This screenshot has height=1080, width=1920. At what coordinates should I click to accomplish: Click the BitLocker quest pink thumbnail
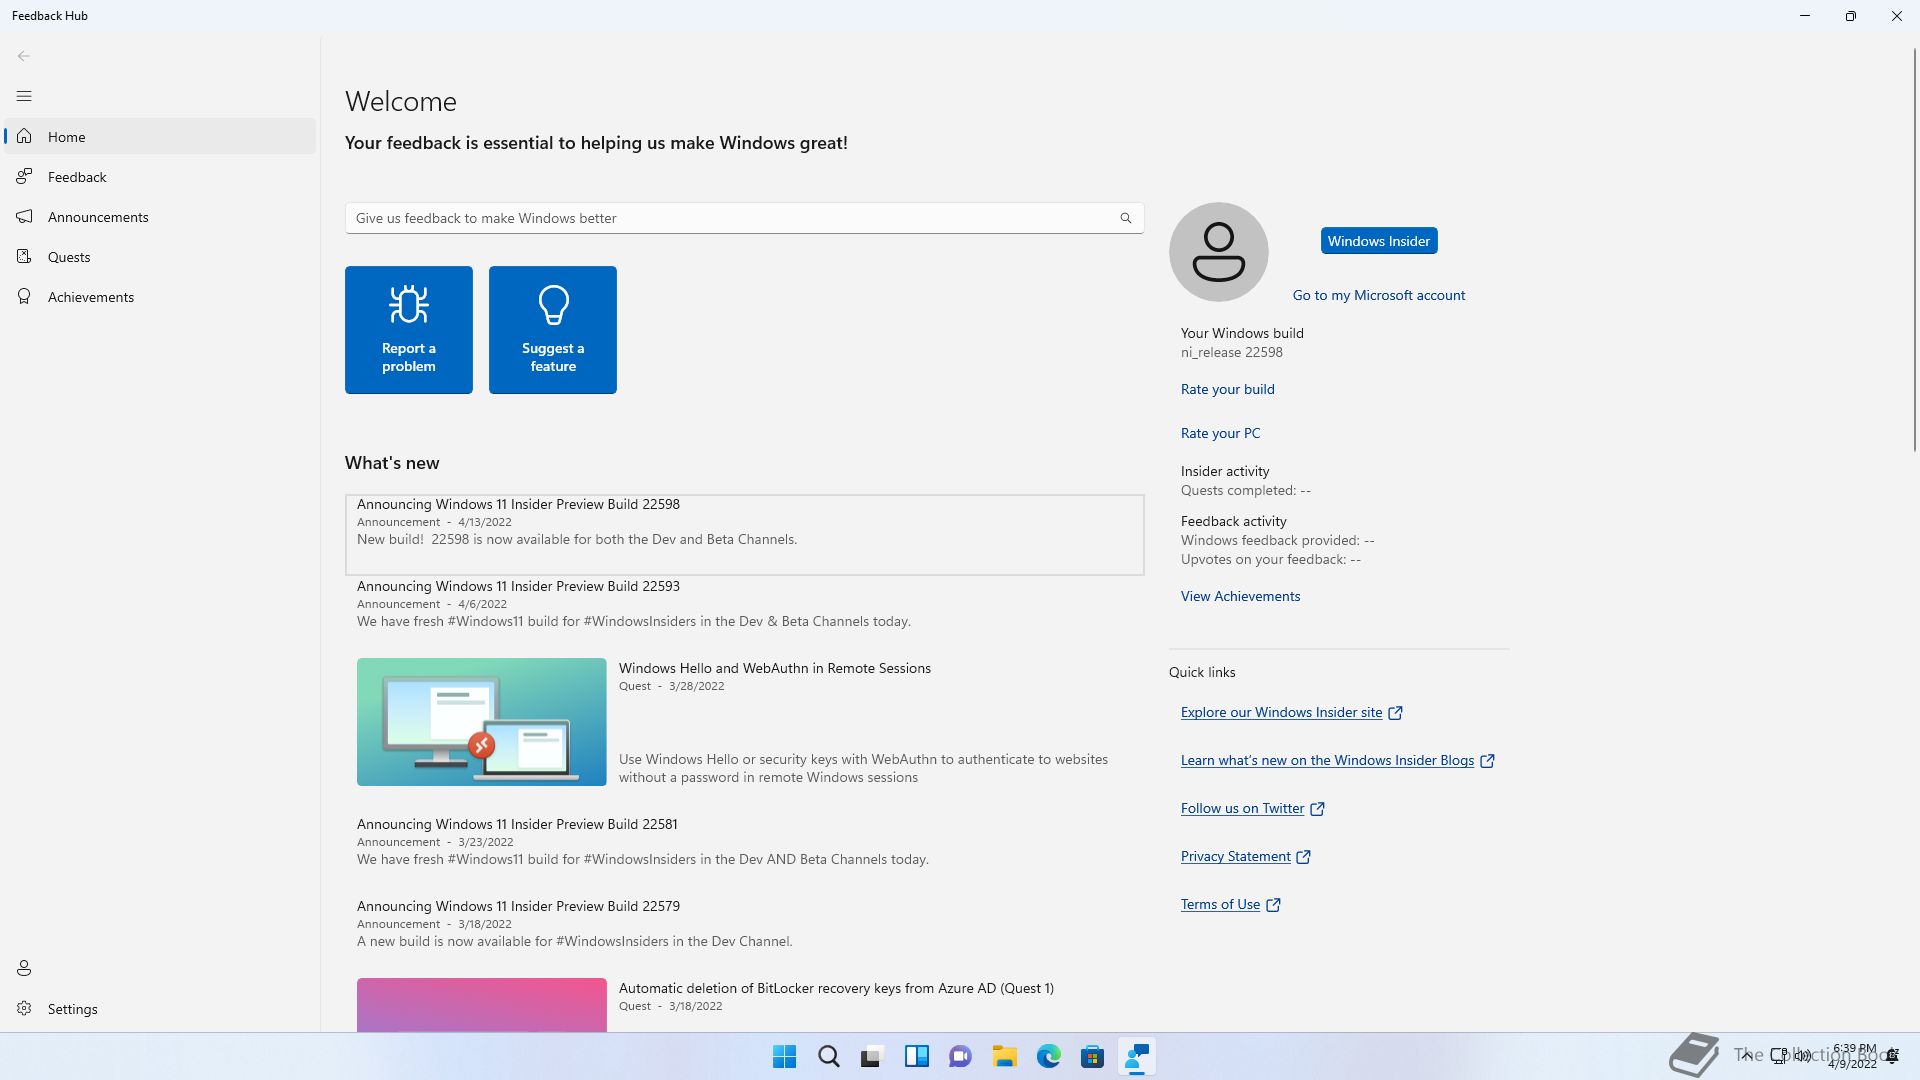click(482, 1005)
